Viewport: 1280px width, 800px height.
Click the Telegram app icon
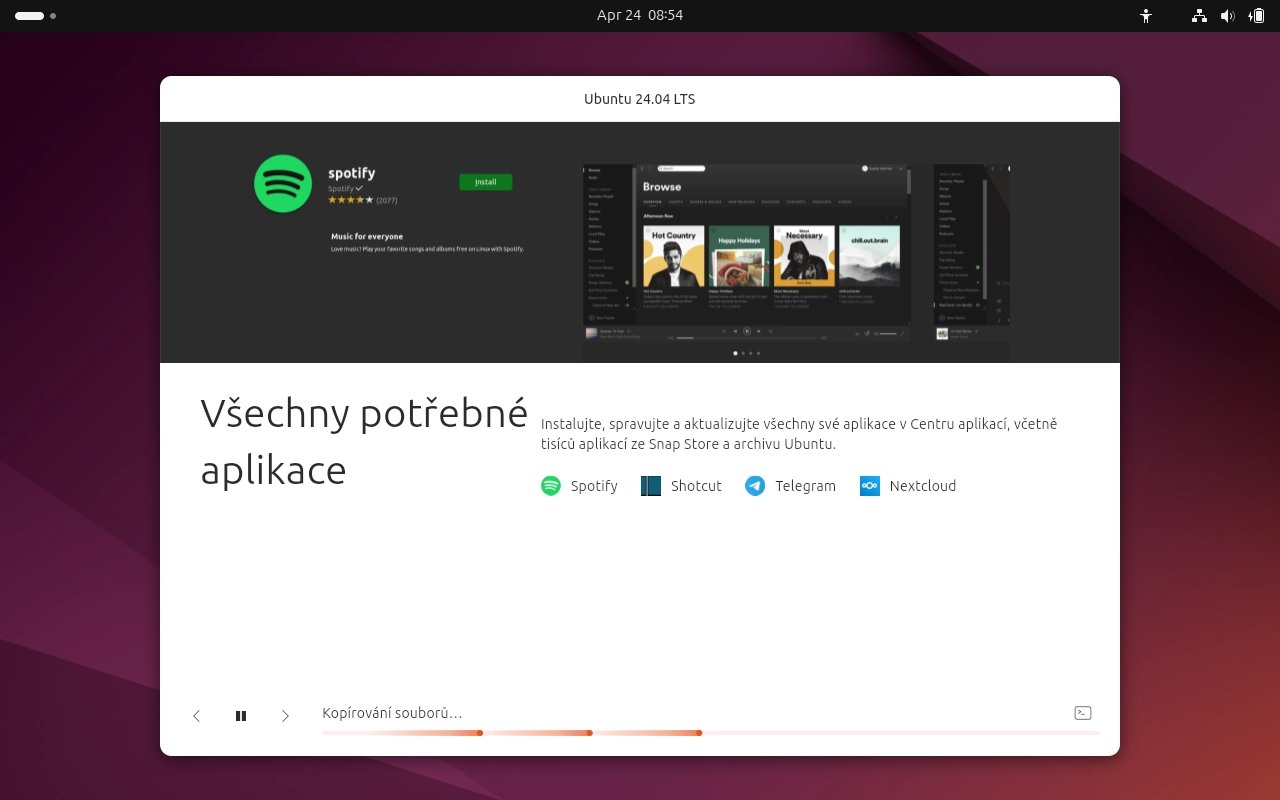point(755,486)
